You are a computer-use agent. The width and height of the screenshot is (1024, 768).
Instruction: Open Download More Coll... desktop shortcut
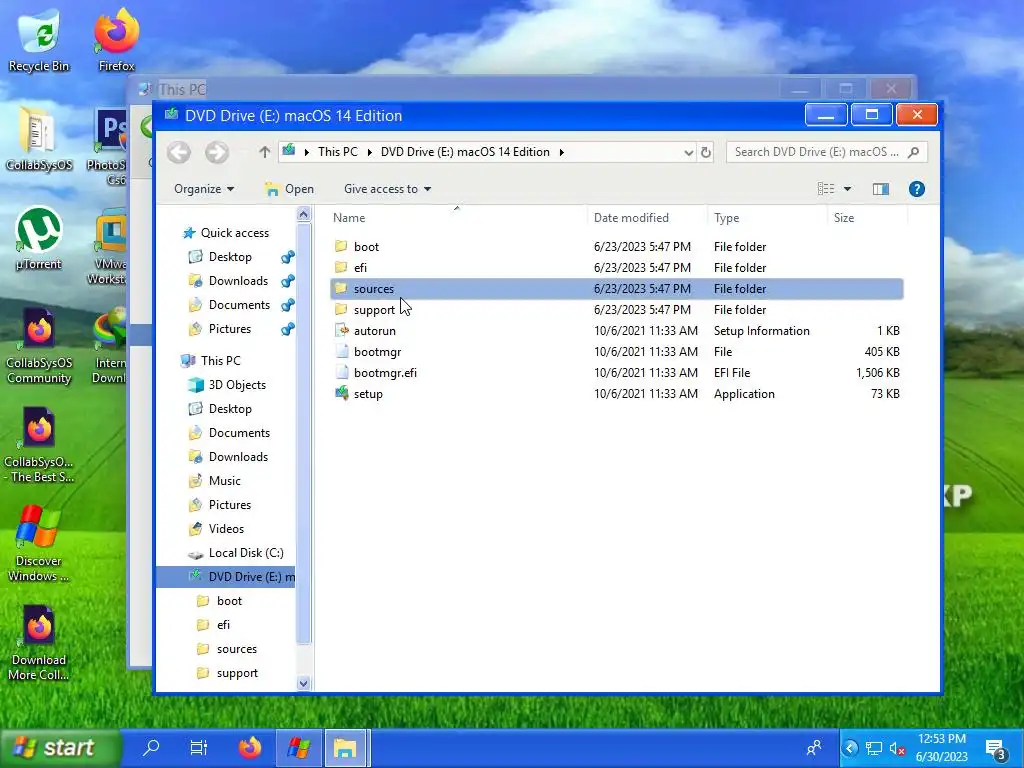click(39, 643)
